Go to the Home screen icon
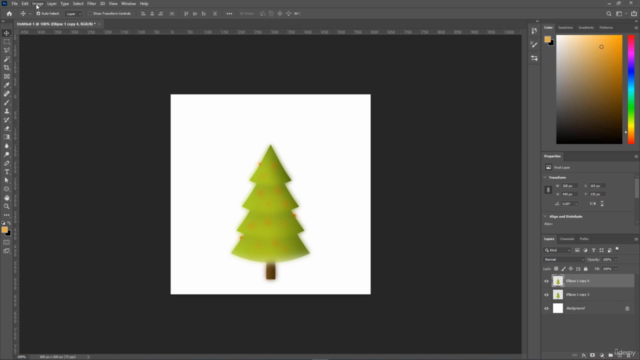Viewport: 640px width, 360px height. [x=9, y=13]
